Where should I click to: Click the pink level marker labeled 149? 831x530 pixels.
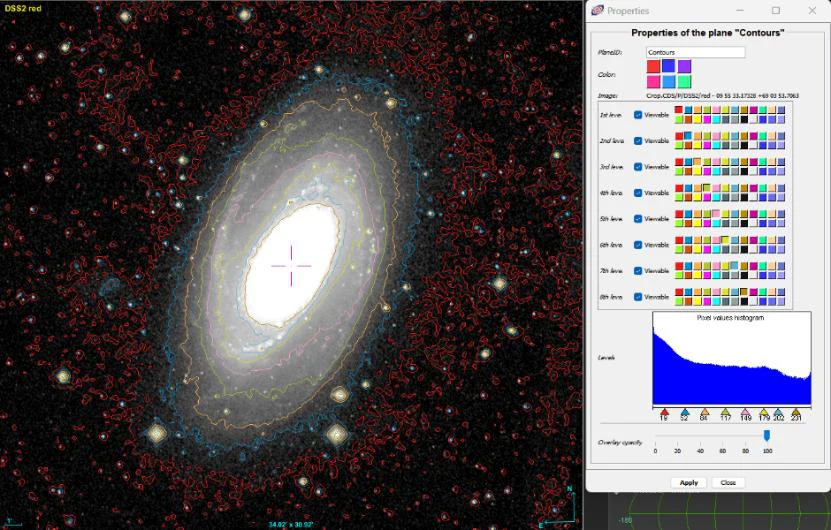(745, 412)
